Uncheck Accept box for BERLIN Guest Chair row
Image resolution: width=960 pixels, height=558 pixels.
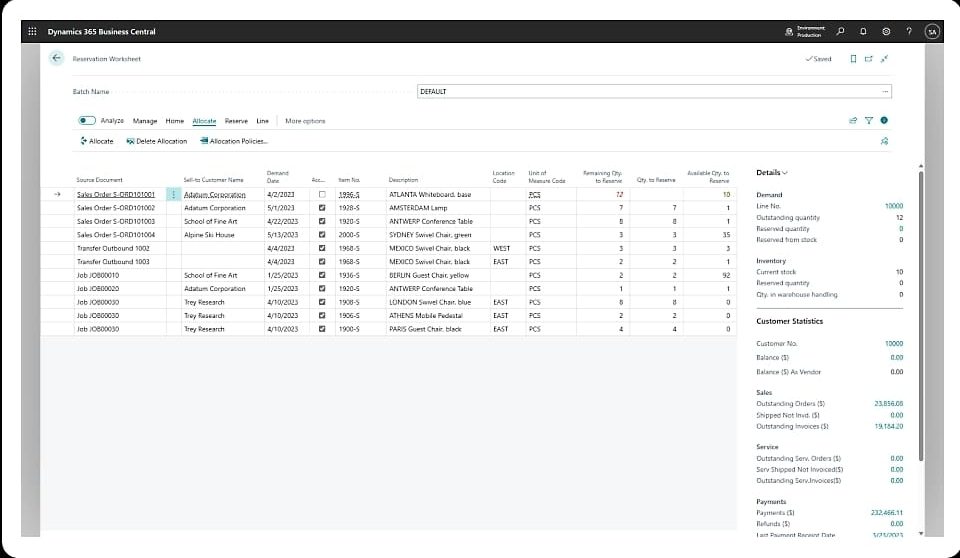click(x=322, y=275)
